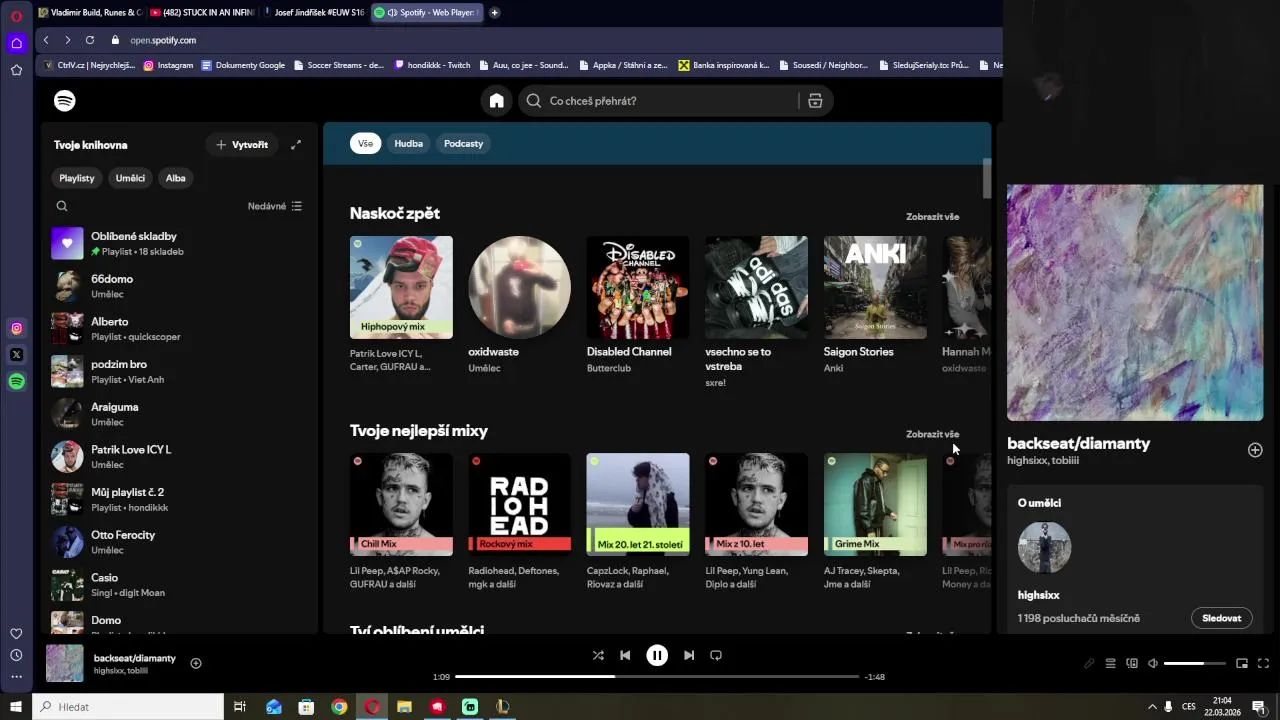Seek on the song progress bar
The height and width of the screenshot is (720, 1280).
(x=657, y=677)
